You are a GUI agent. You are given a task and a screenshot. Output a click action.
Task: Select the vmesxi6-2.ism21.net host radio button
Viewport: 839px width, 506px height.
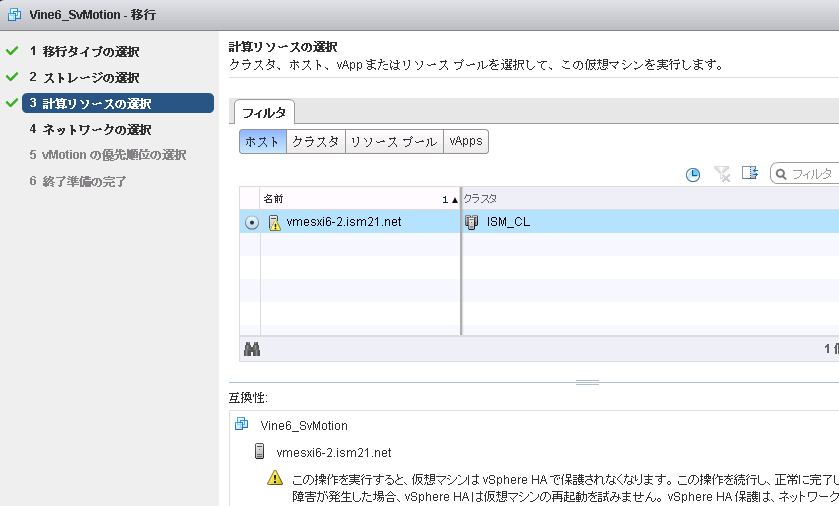click(251, 223)
